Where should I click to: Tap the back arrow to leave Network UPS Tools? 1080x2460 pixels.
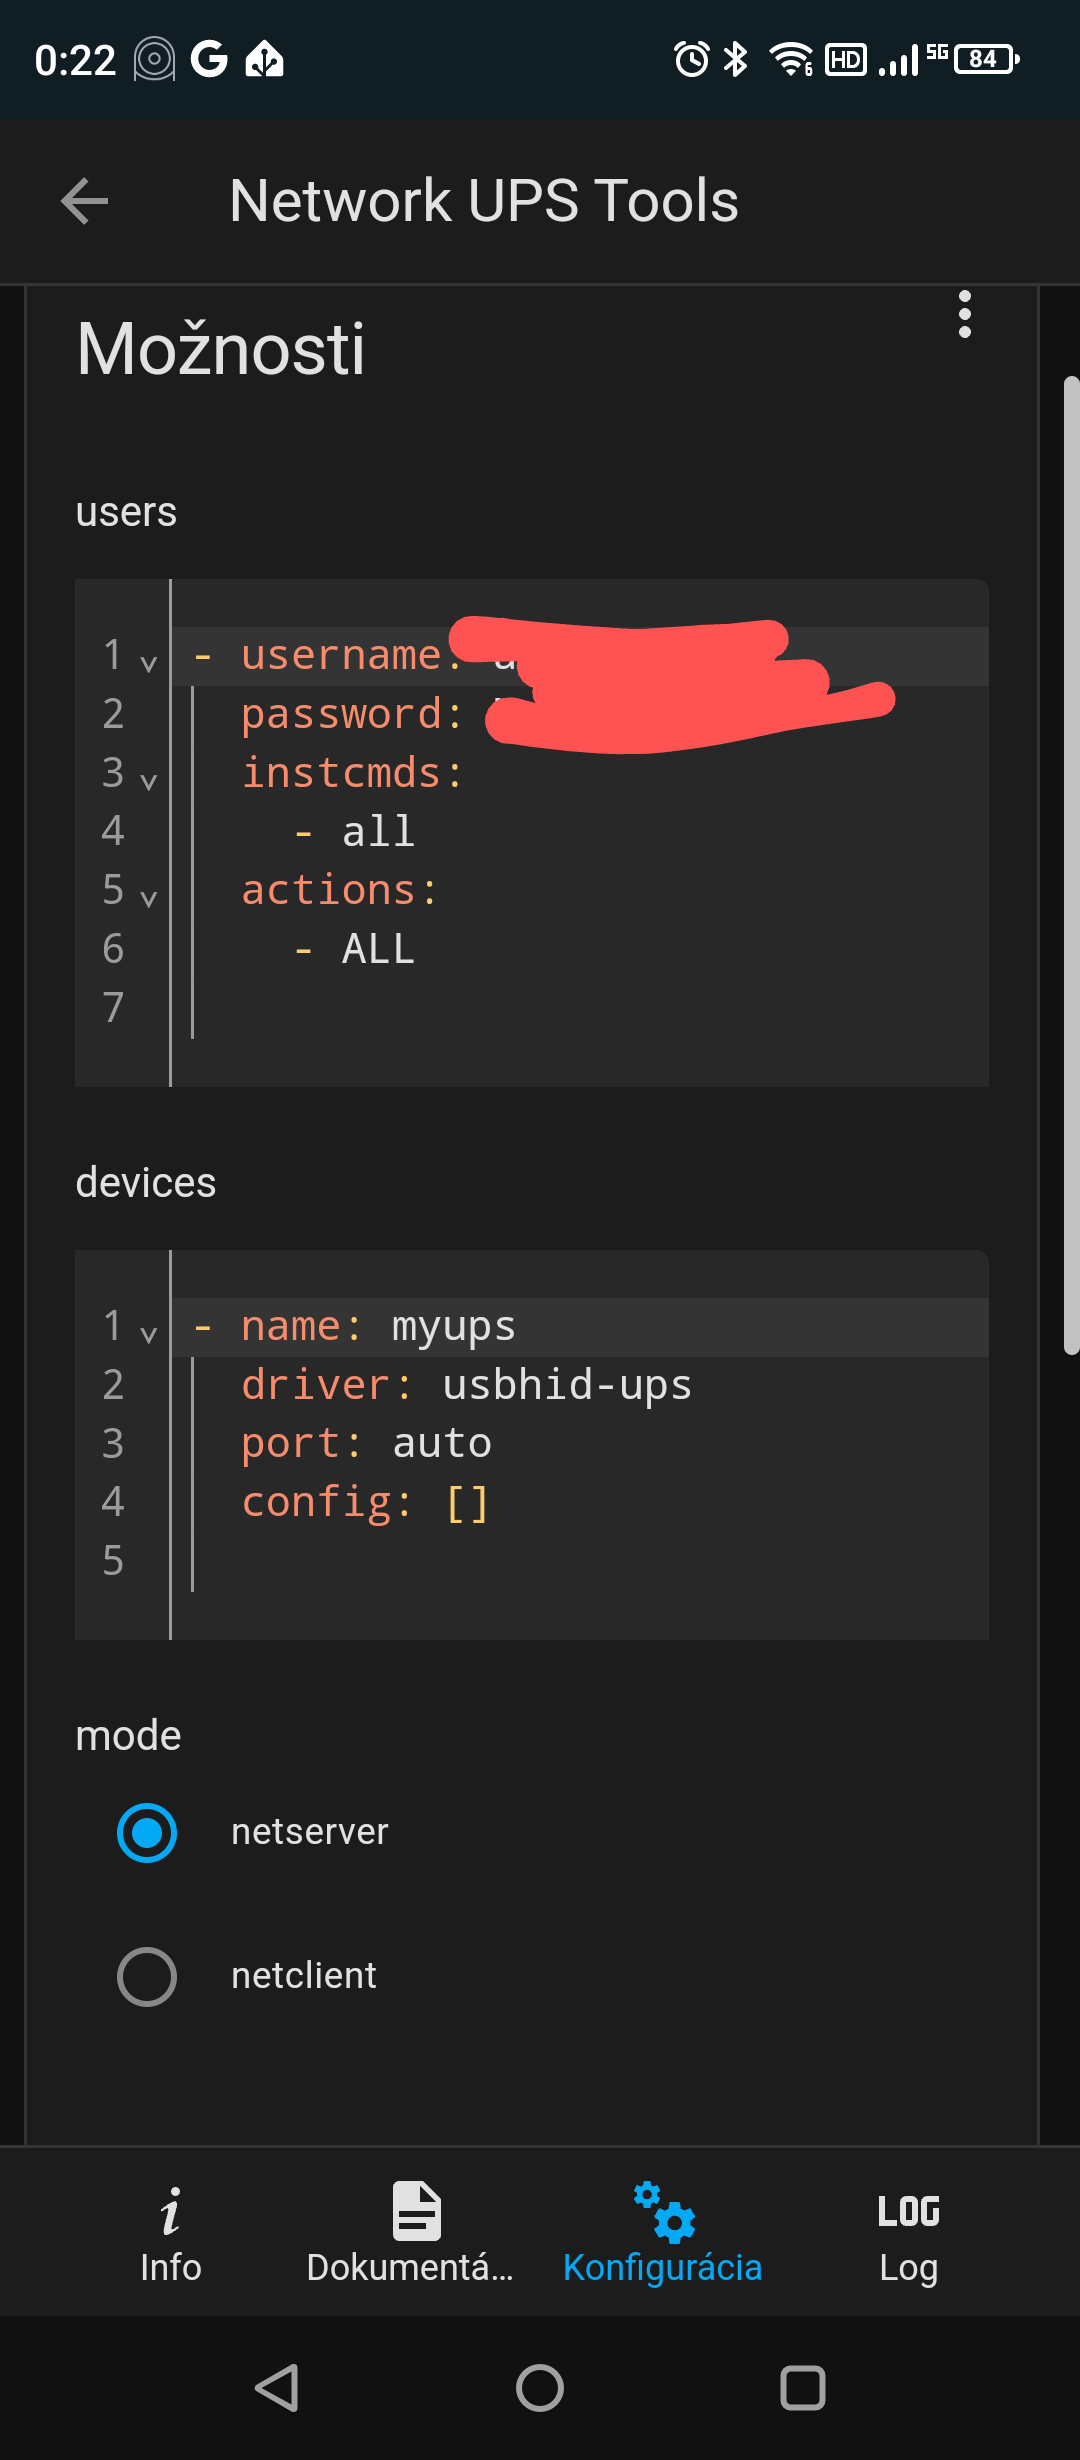point(84,200)
